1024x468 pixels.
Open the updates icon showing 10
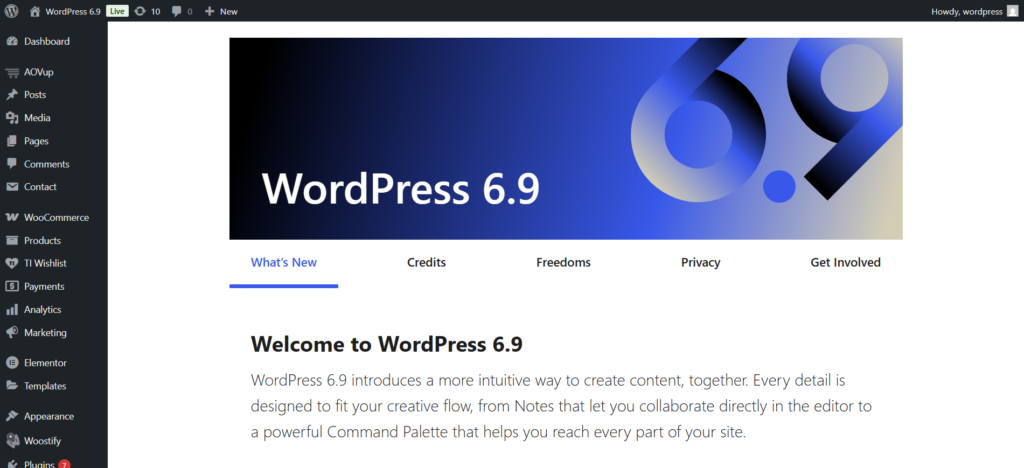click(139, 11)
